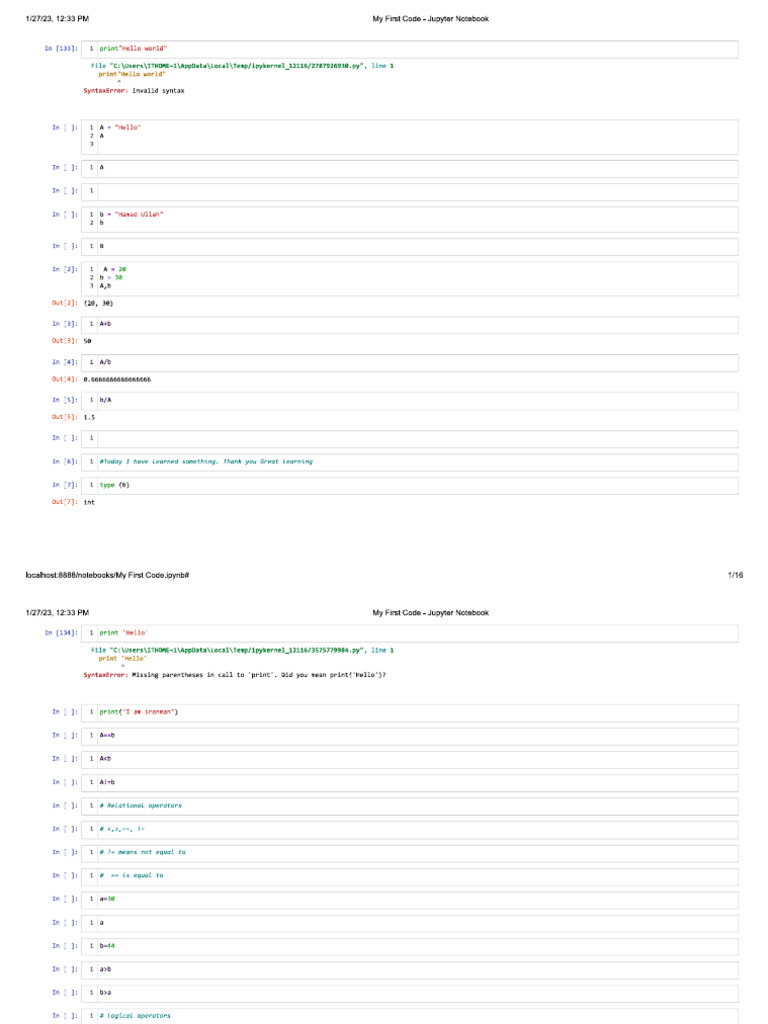The image size is (768, 1024).
Task: Select the In [133] prompt label
Action: click(61, 48)
